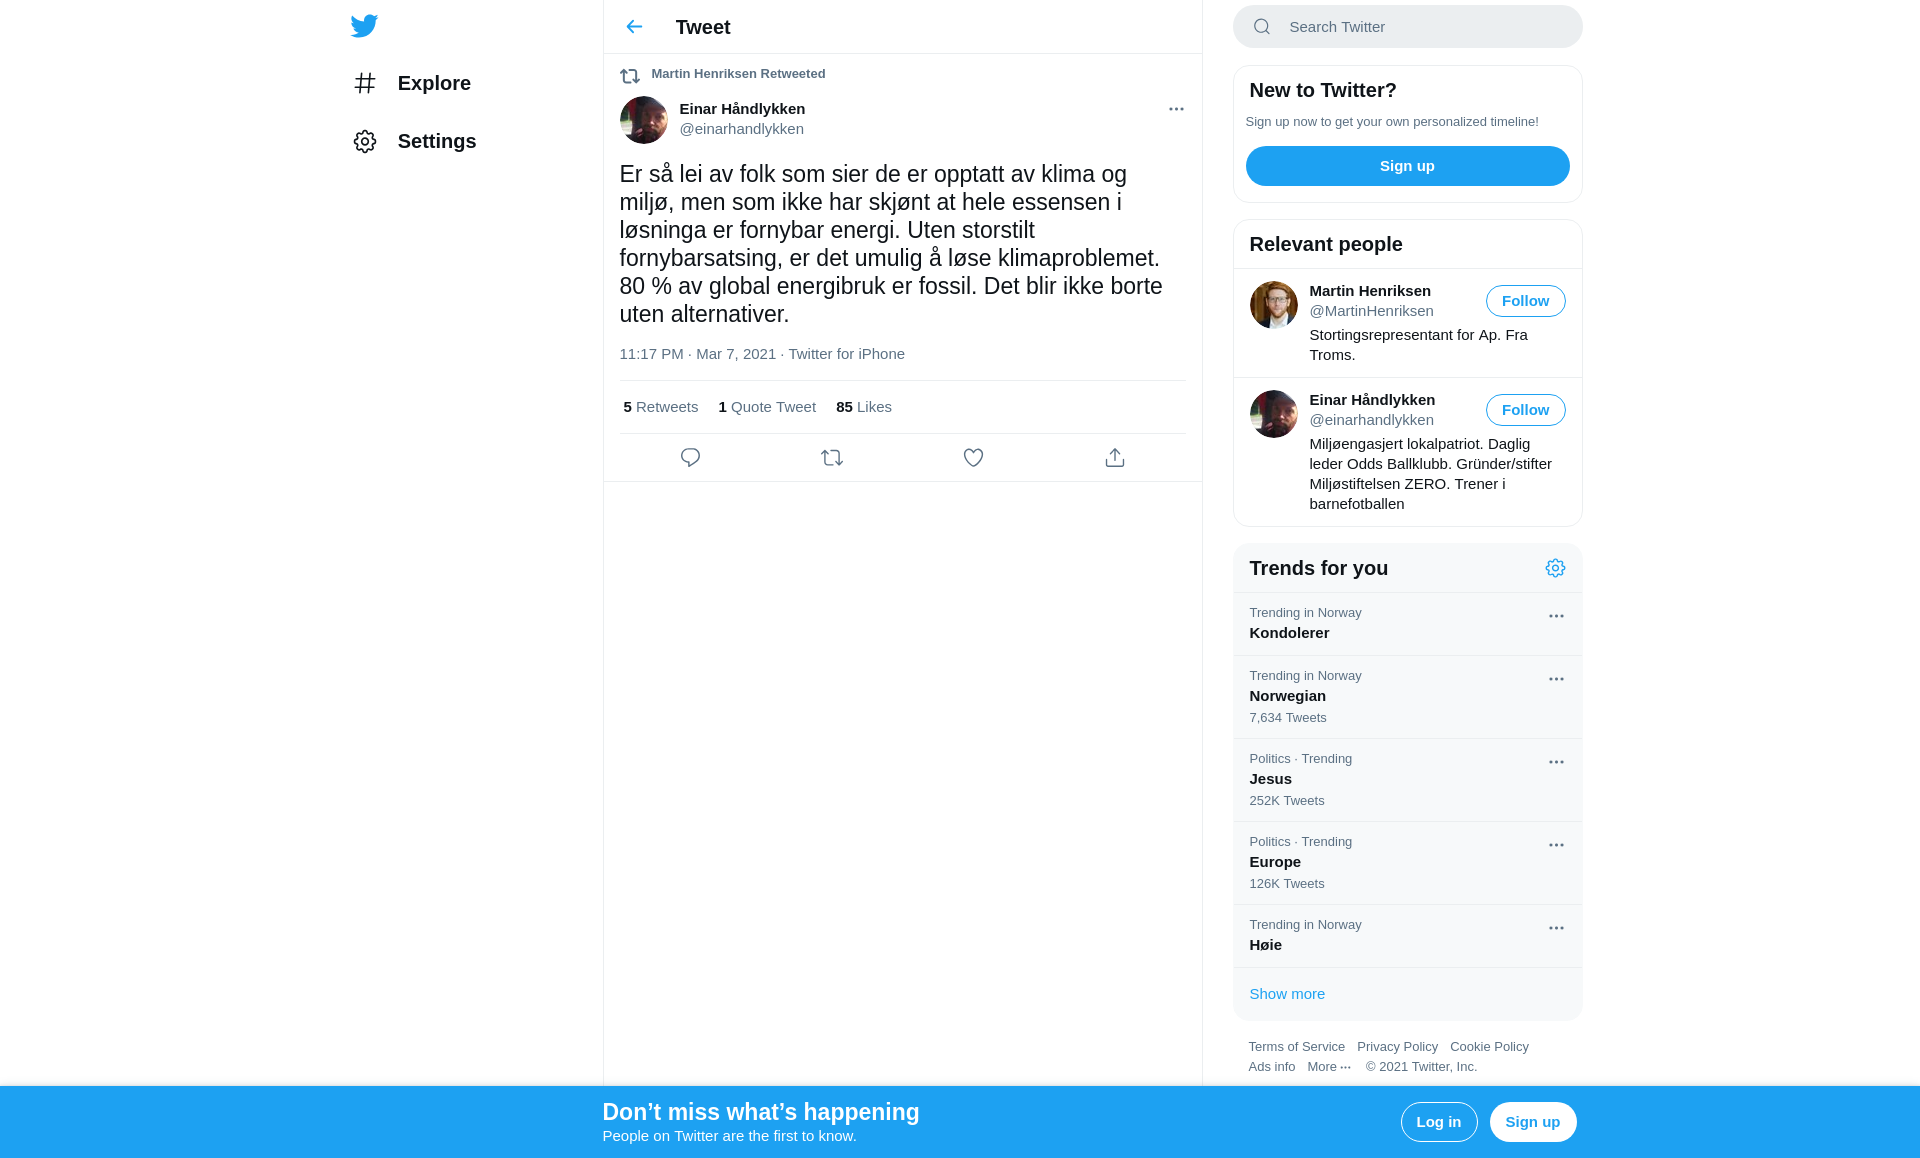Expand the More footer link
The height and width of the screenshot is (1158, 1920).
1329,1067
